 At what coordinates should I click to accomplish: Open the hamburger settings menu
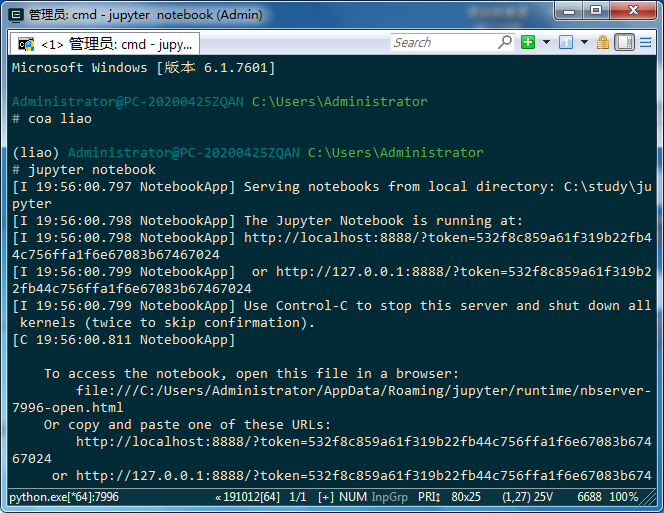tap(645, 42)
